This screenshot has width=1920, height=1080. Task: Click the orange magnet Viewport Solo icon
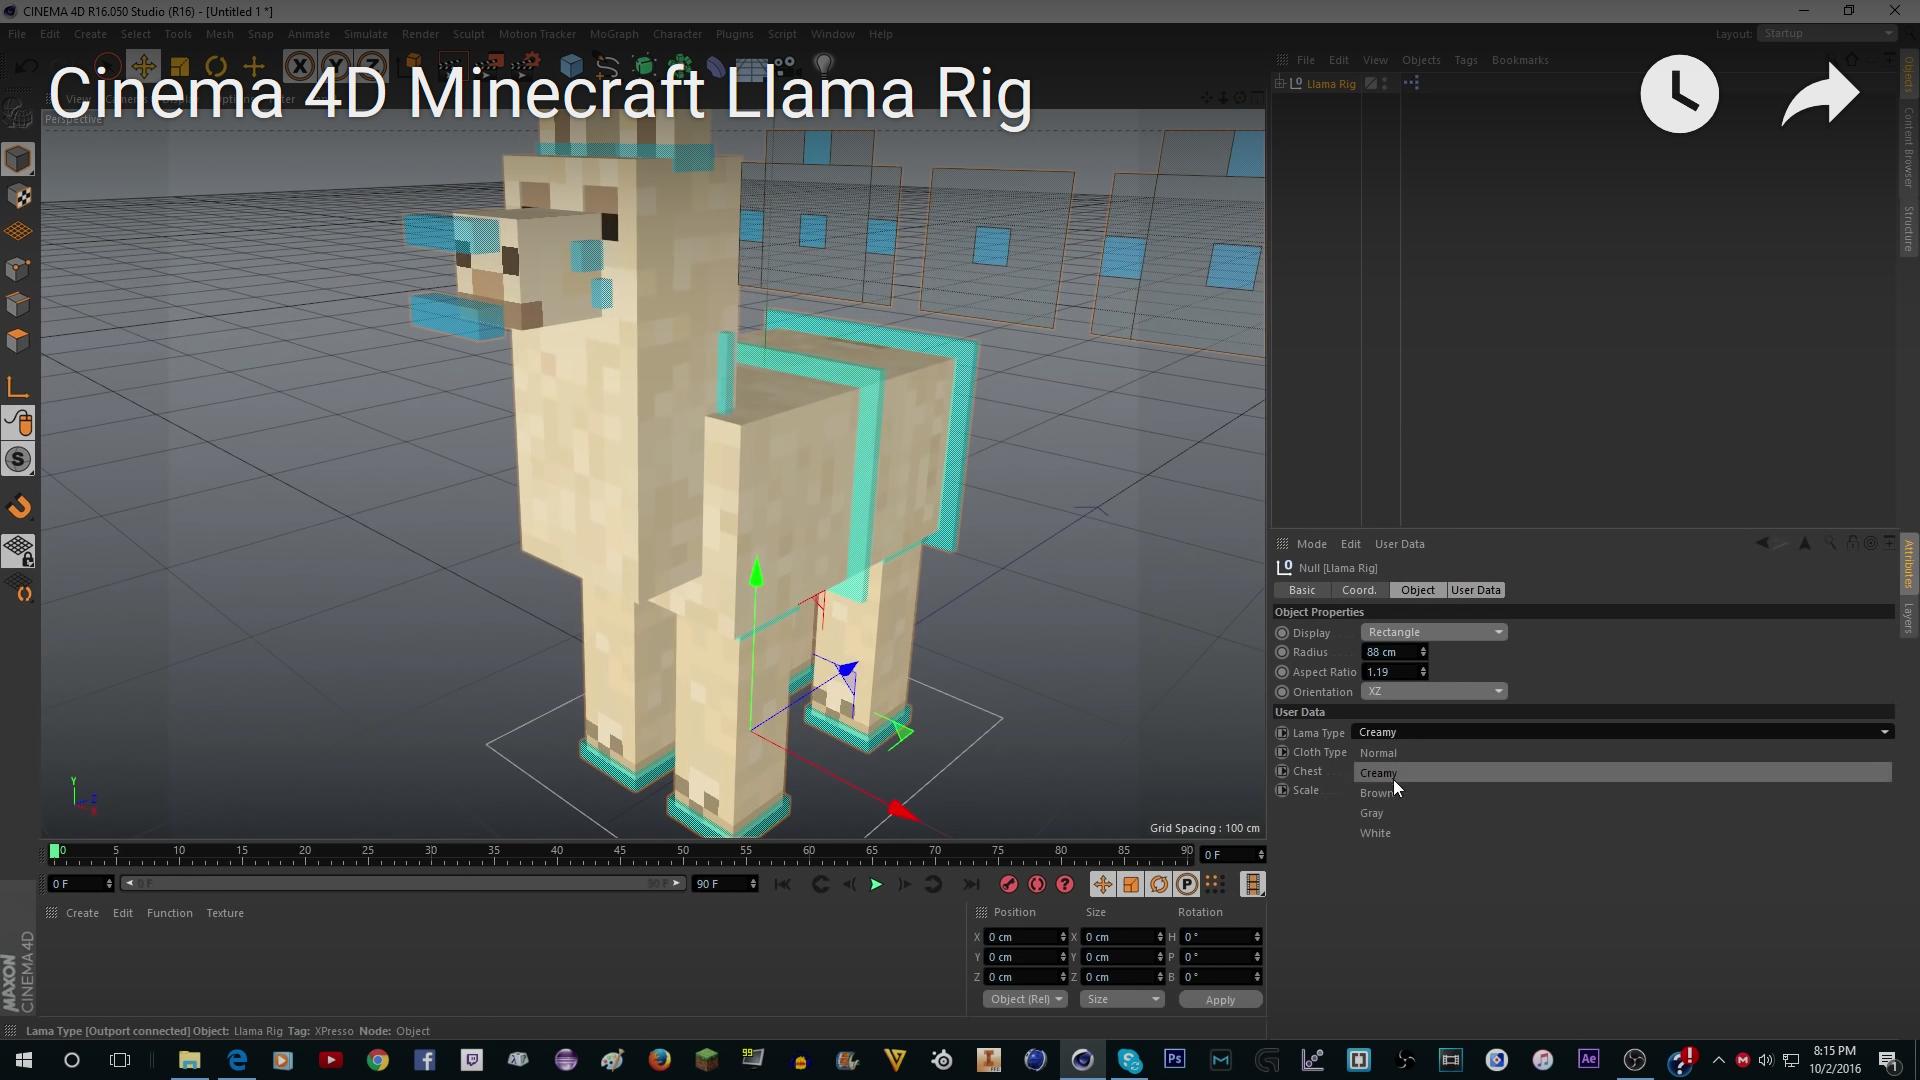coord(18,507)
